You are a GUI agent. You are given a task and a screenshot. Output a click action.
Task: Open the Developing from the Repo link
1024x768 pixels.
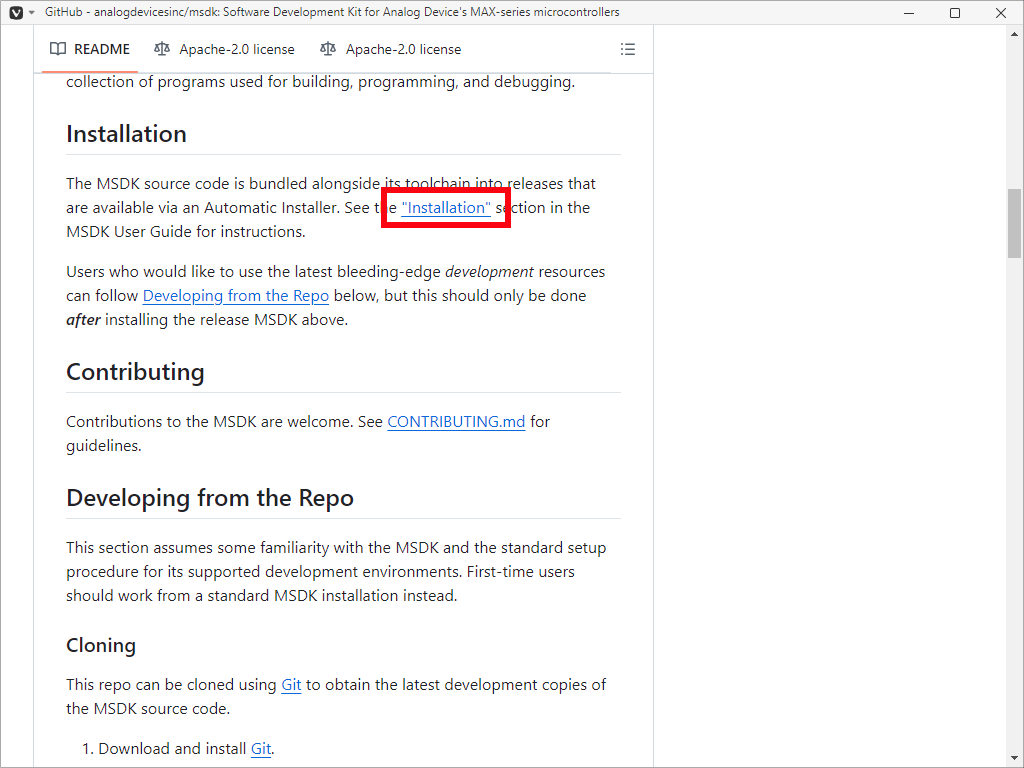(x=236, y=296)
